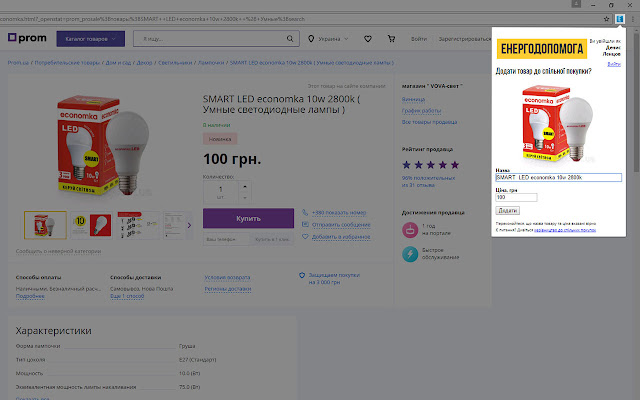Click Сообщить о неверной категории

(x=58, y=251)
